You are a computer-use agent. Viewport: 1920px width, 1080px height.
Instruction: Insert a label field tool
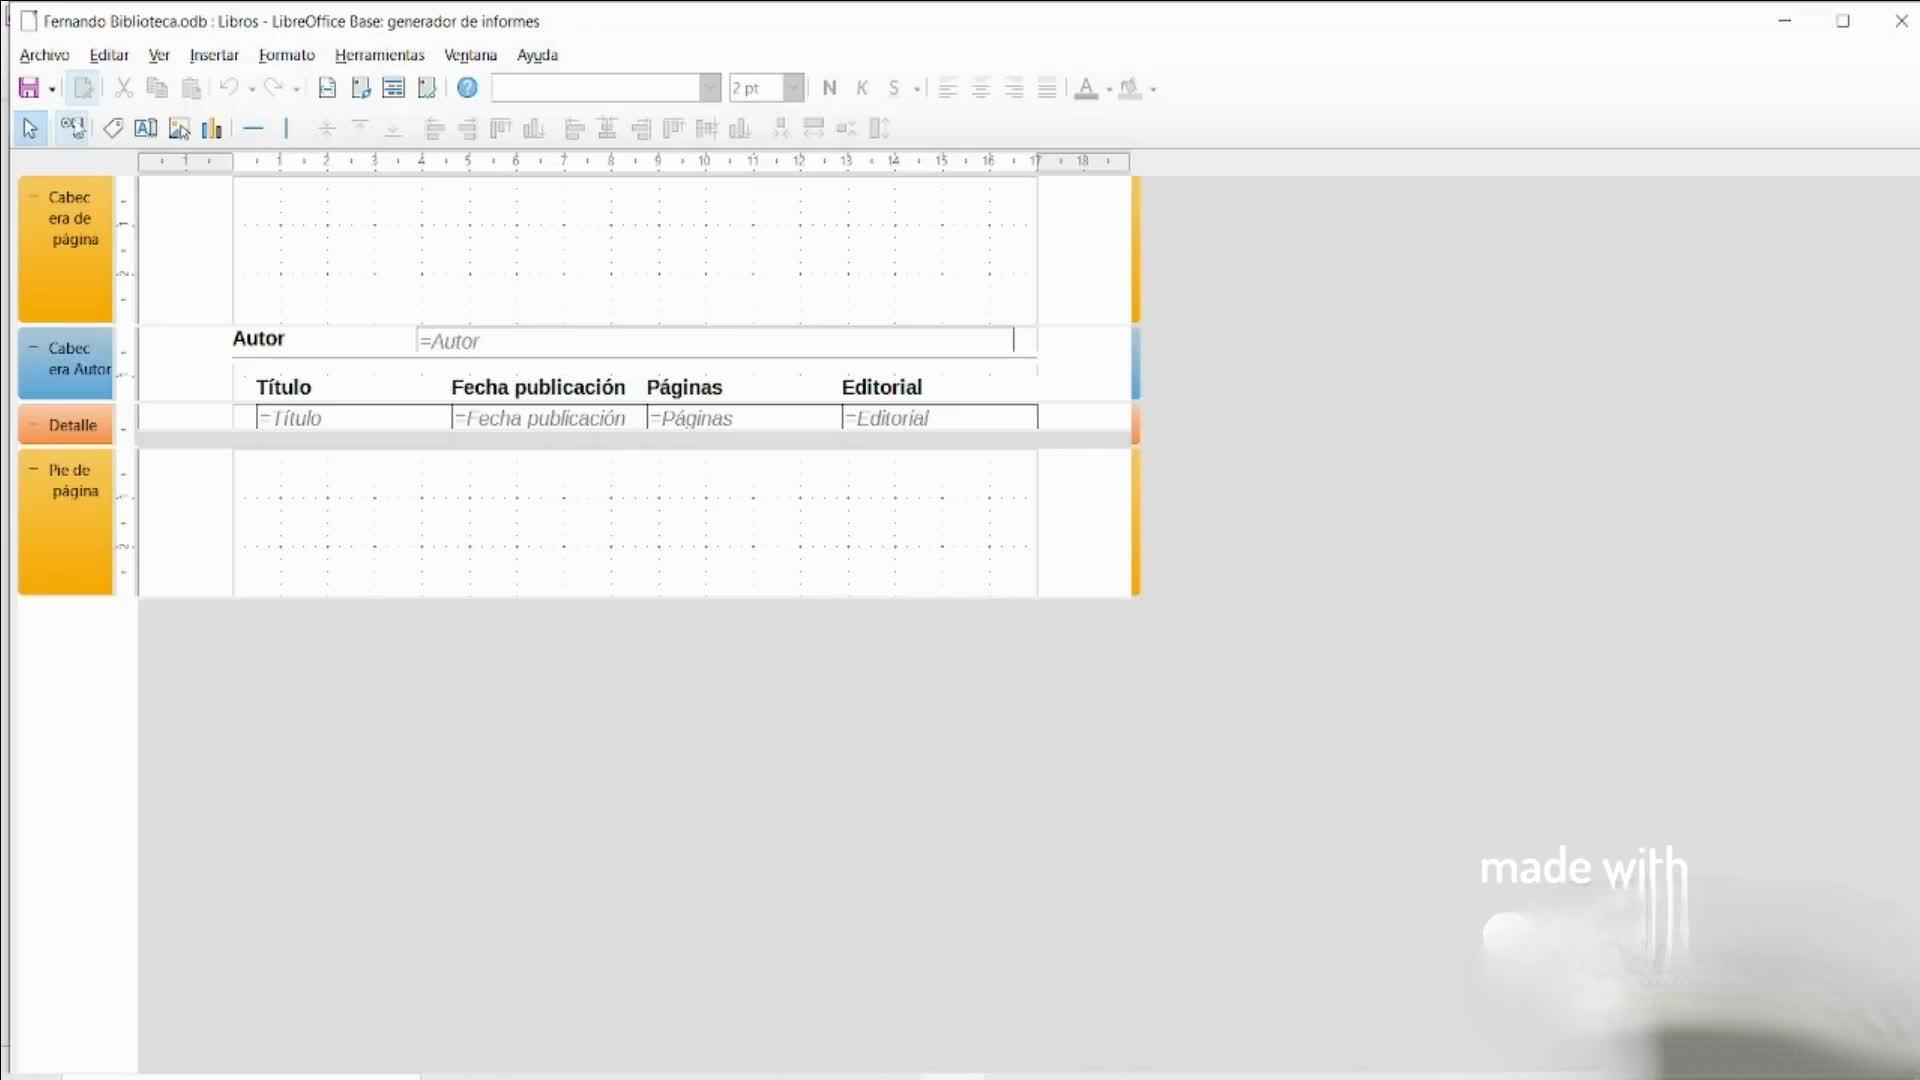(113, 128)
